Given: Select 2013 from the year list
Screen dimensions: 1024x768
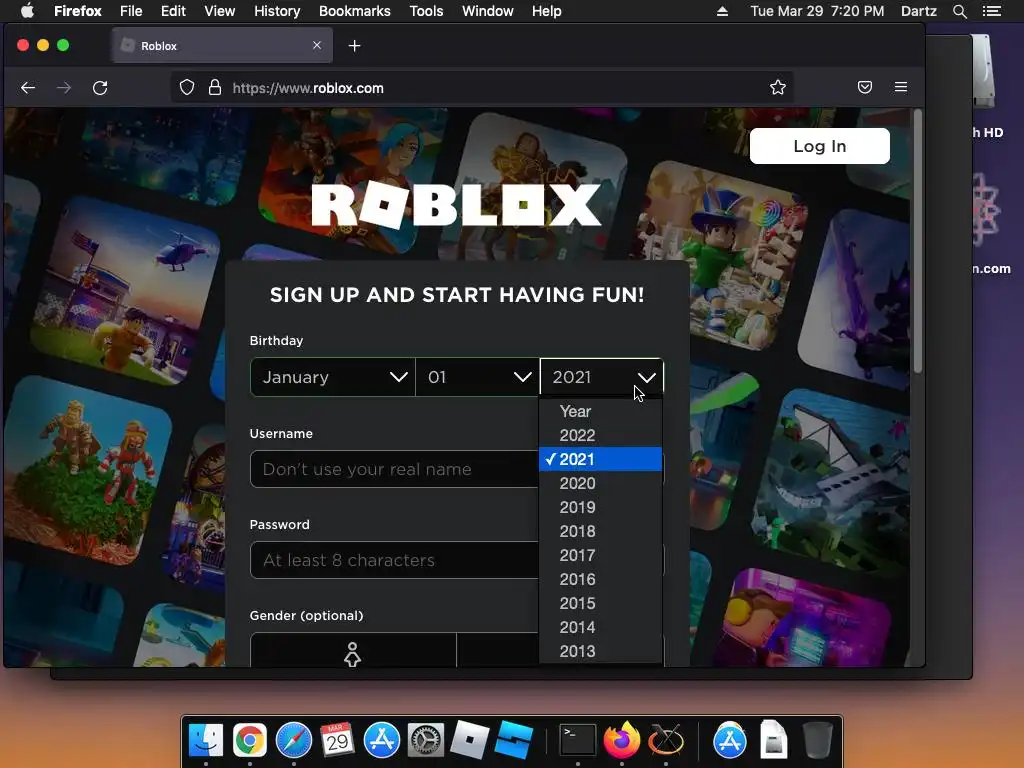Looking at the screenshot, I should pos(600,651).
